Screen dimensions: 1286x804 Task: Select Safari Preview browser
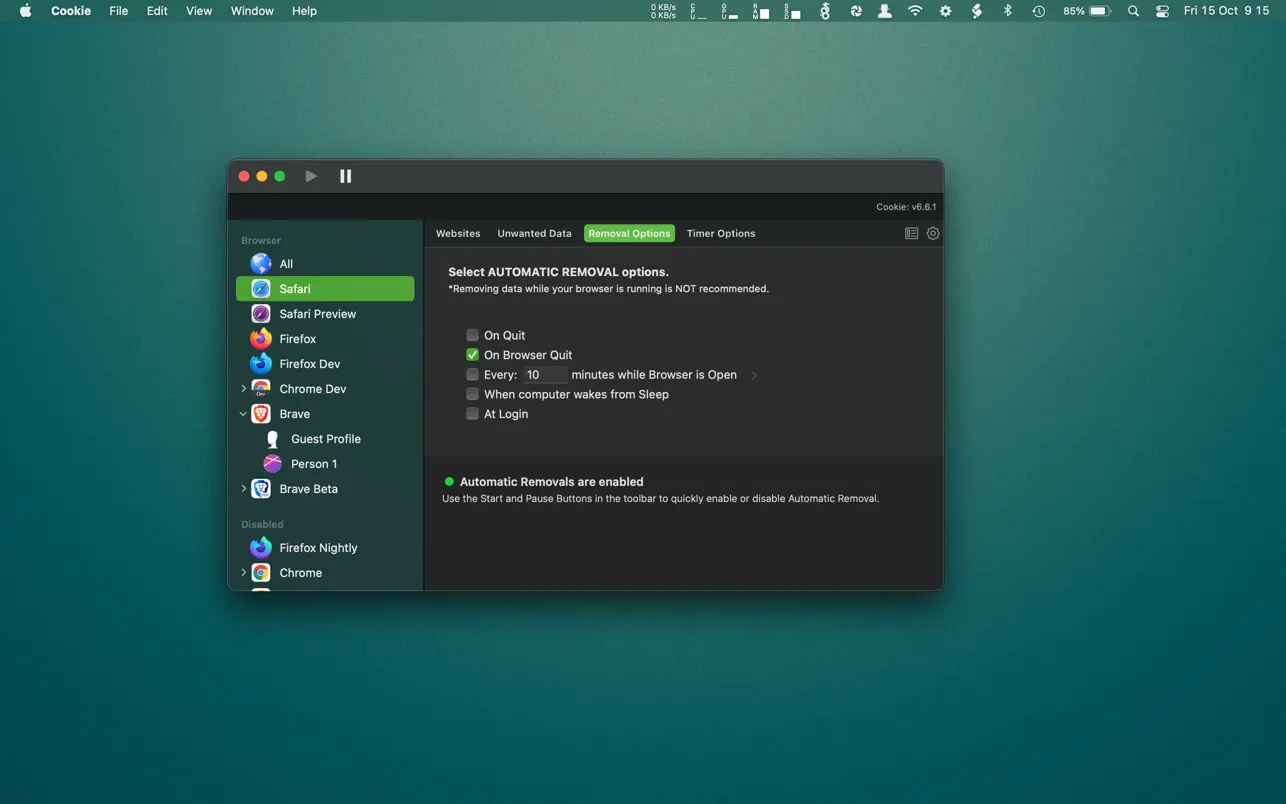[x=317, y=314]
